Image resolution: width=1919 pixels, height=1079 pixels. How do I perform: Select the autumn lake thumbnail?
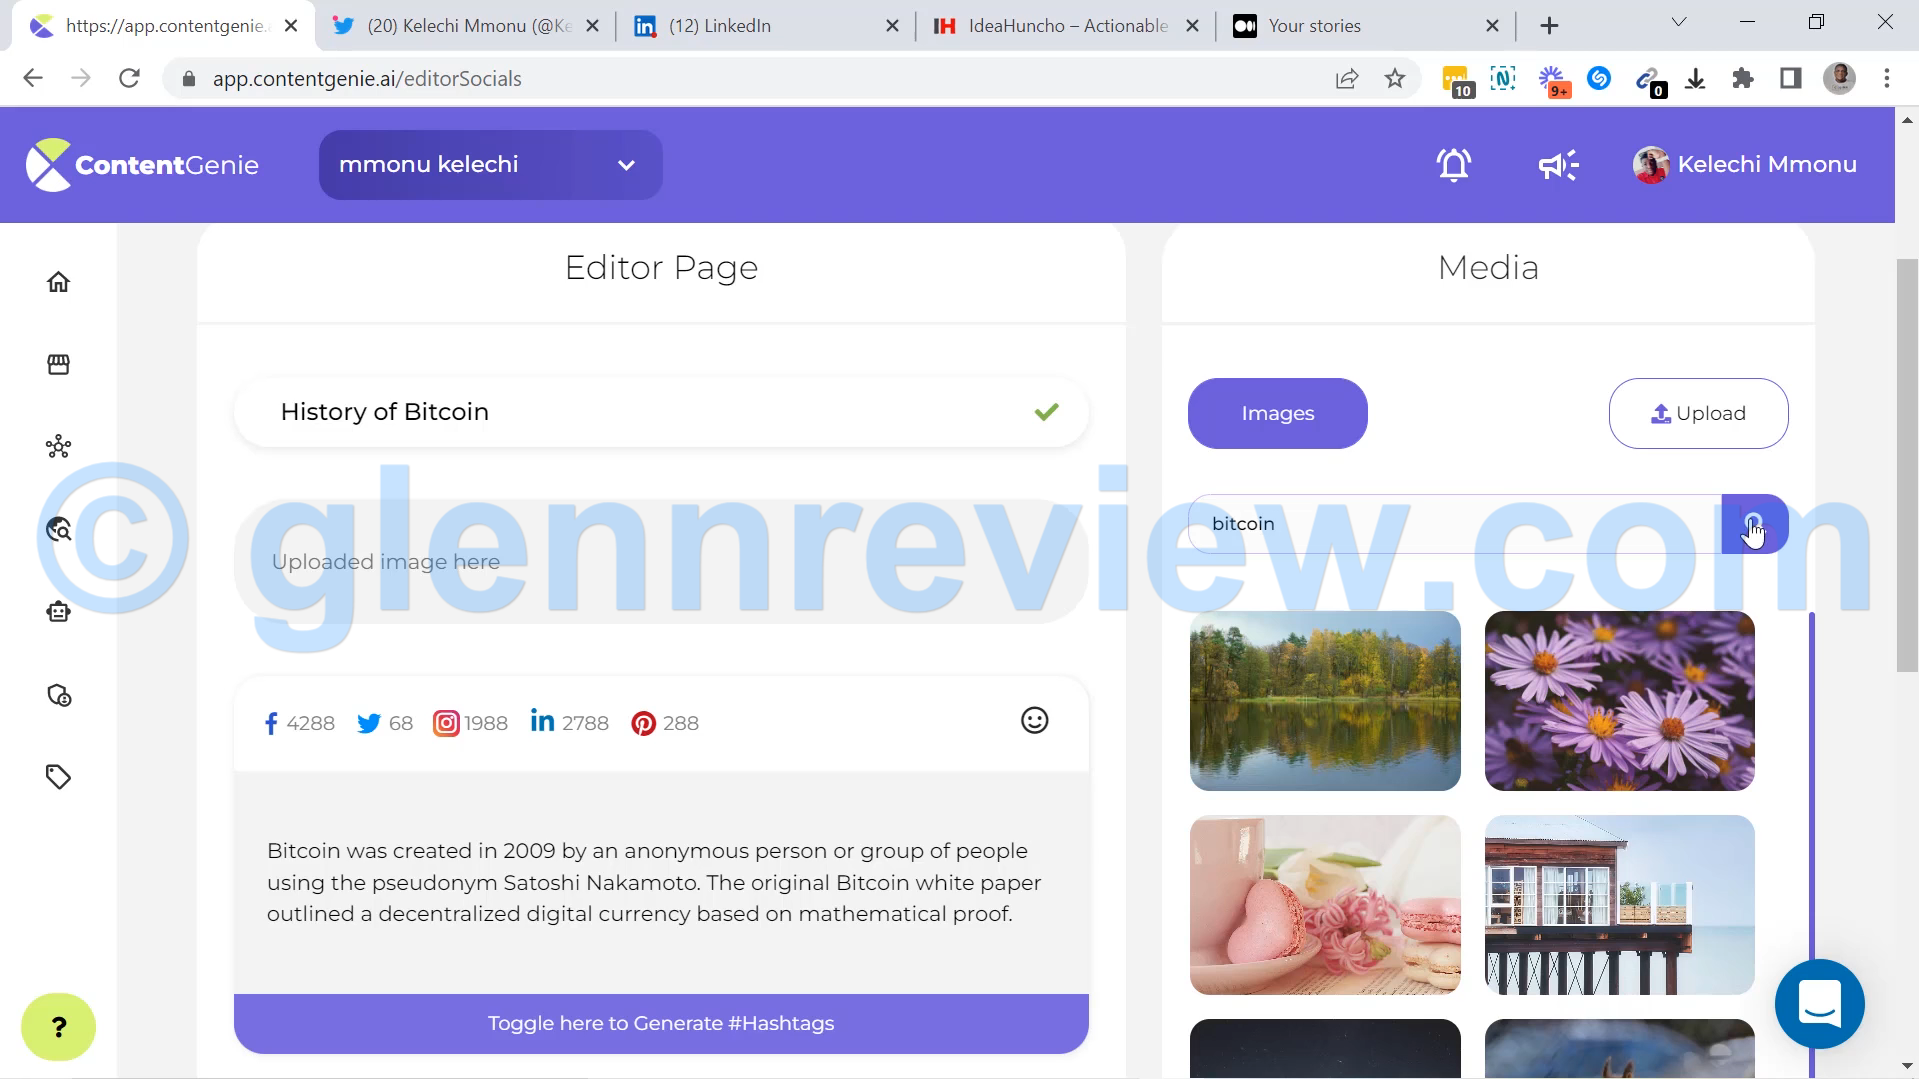[x=1325, y=701]
